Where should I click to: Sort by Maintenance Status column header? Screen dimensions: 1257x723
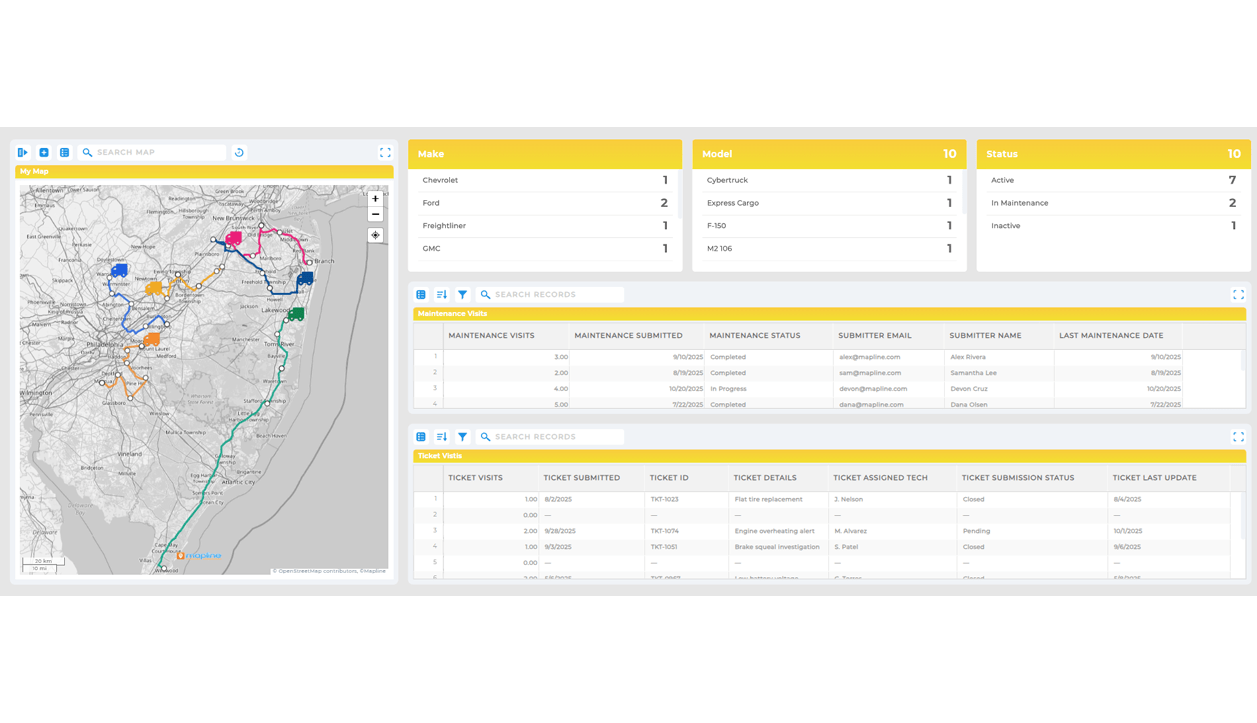(754, 336)
